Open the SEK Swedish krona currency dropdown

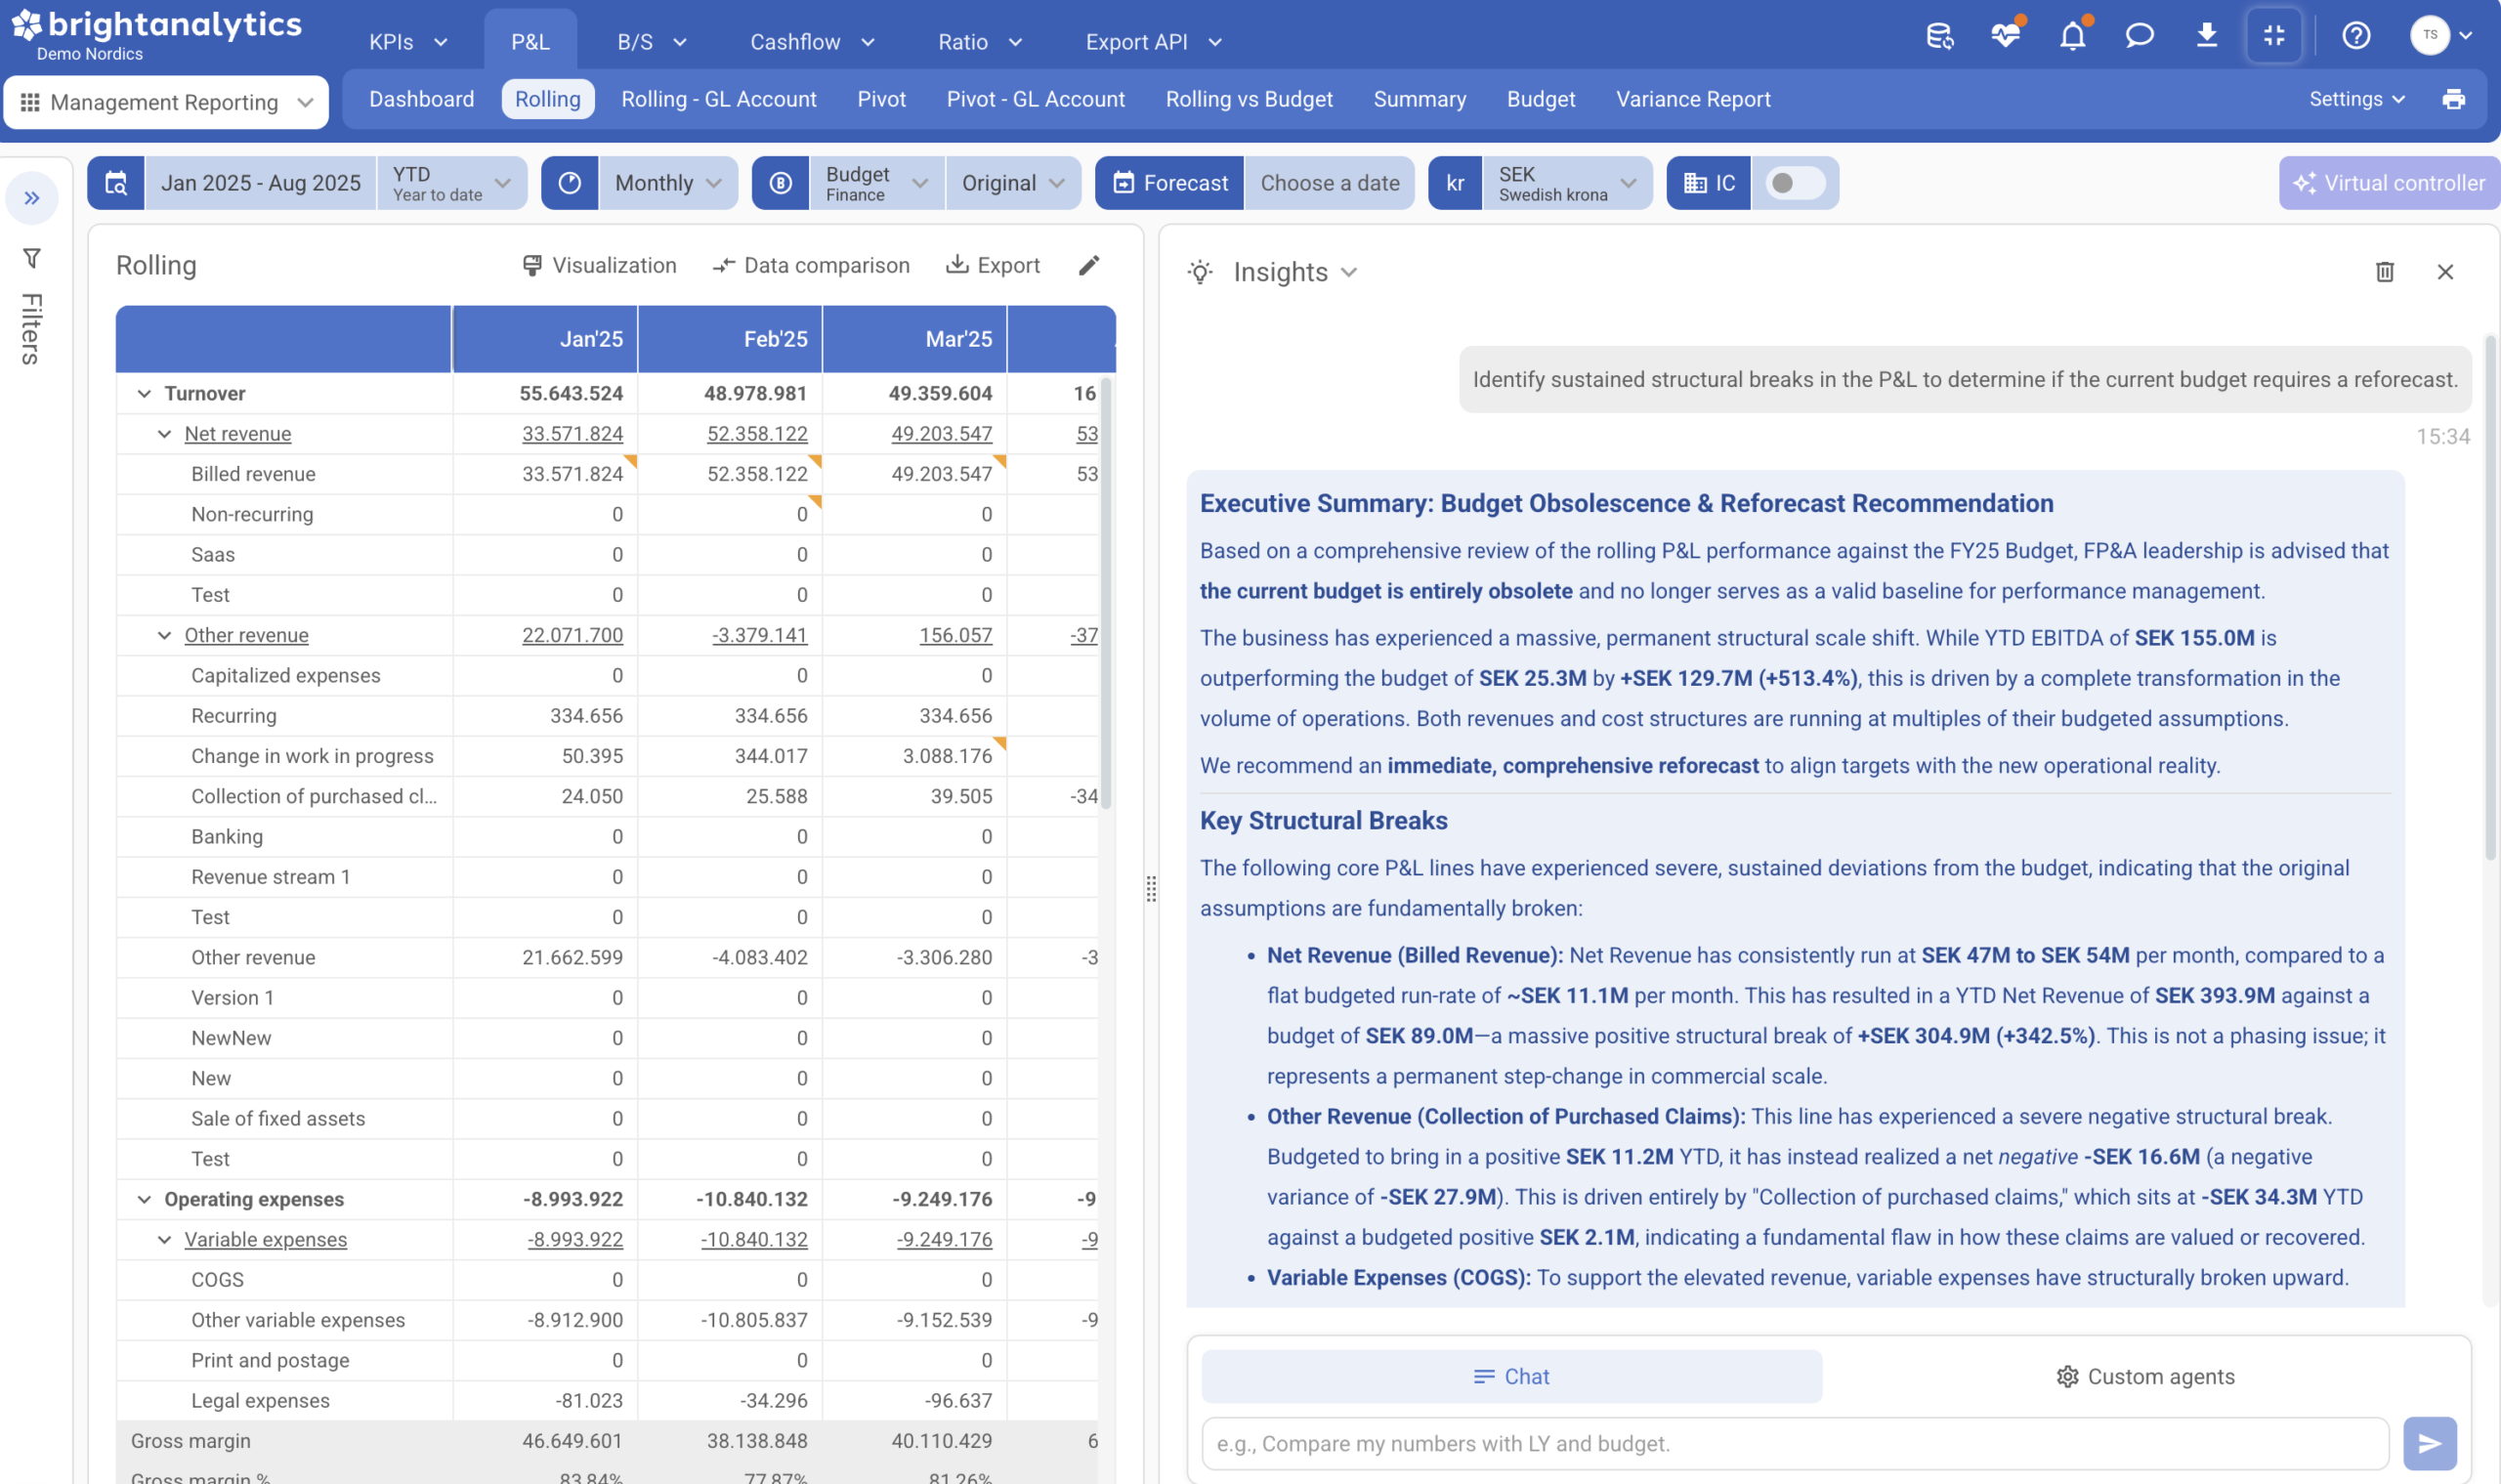(1567, 183)
